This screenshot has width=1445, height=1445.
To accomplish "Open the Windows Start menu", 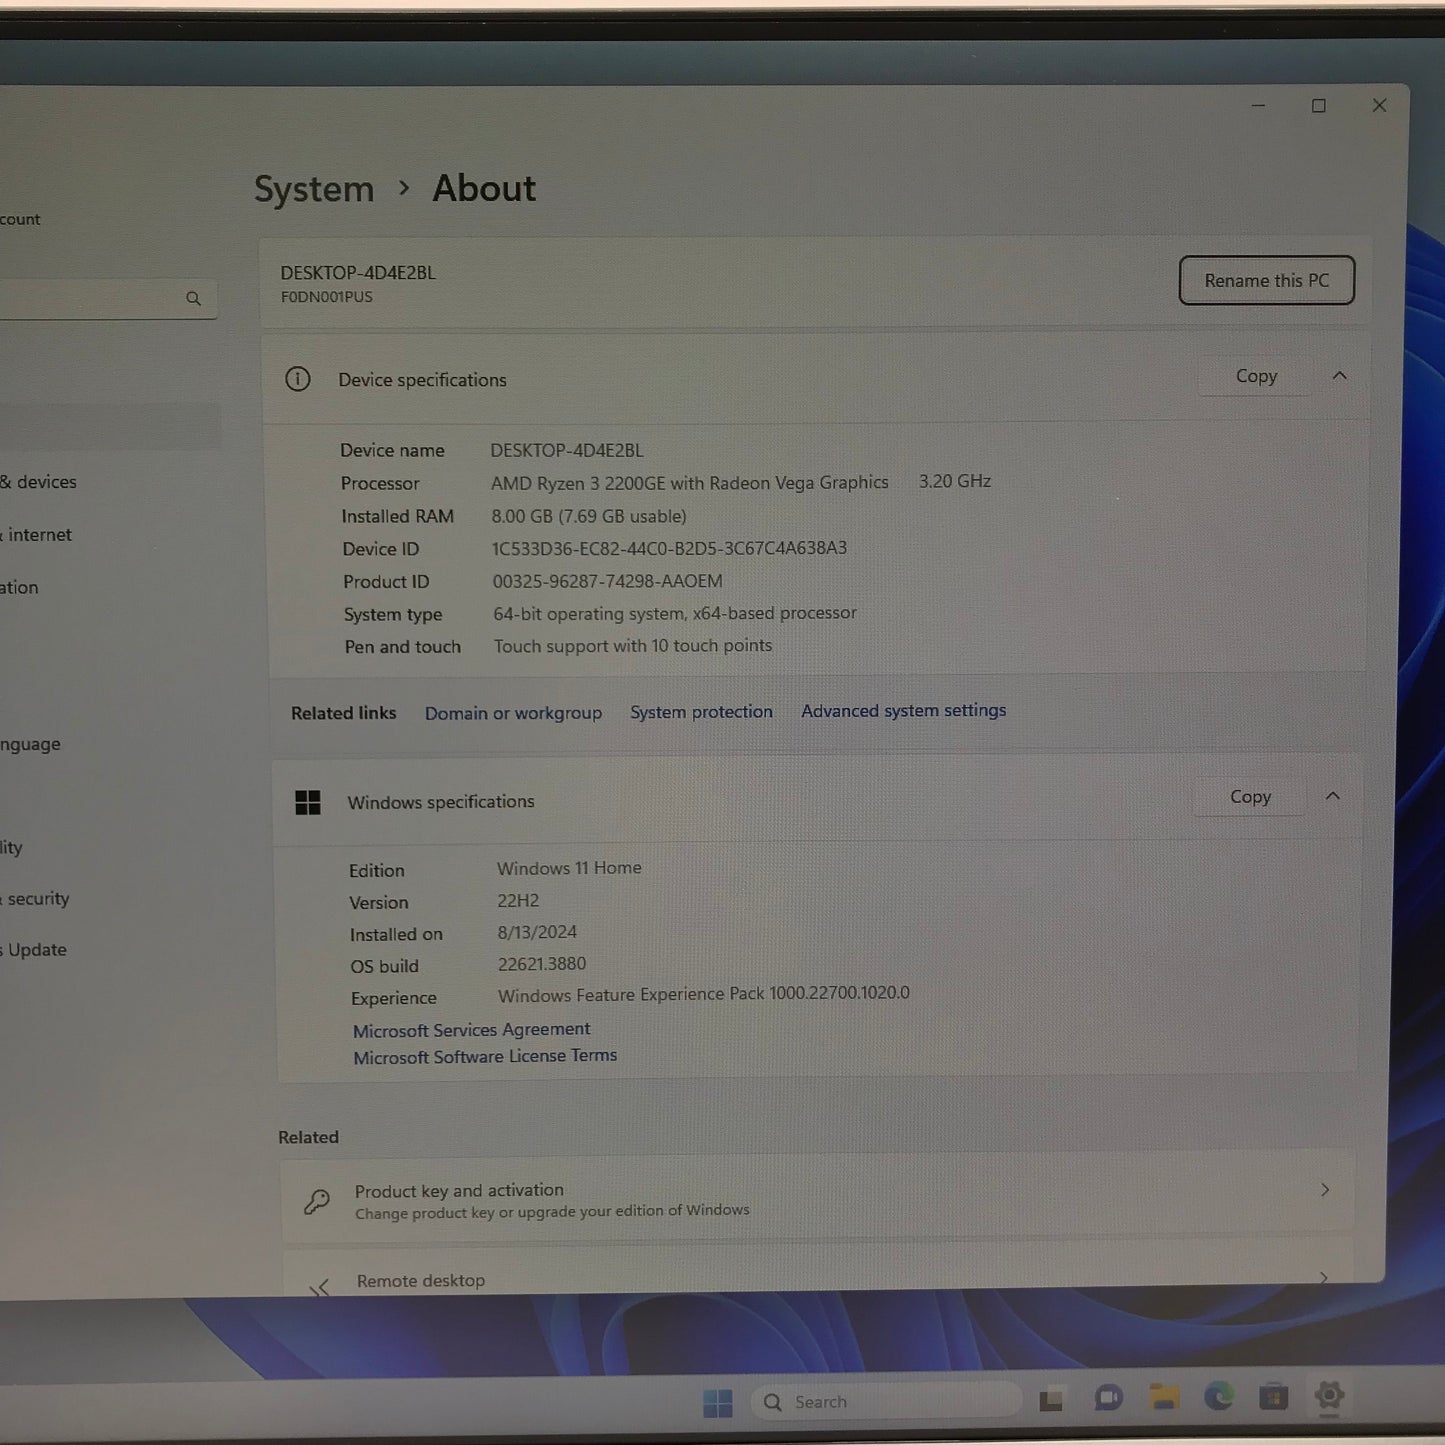I will pyautogui.click(x=717, y=1403).
